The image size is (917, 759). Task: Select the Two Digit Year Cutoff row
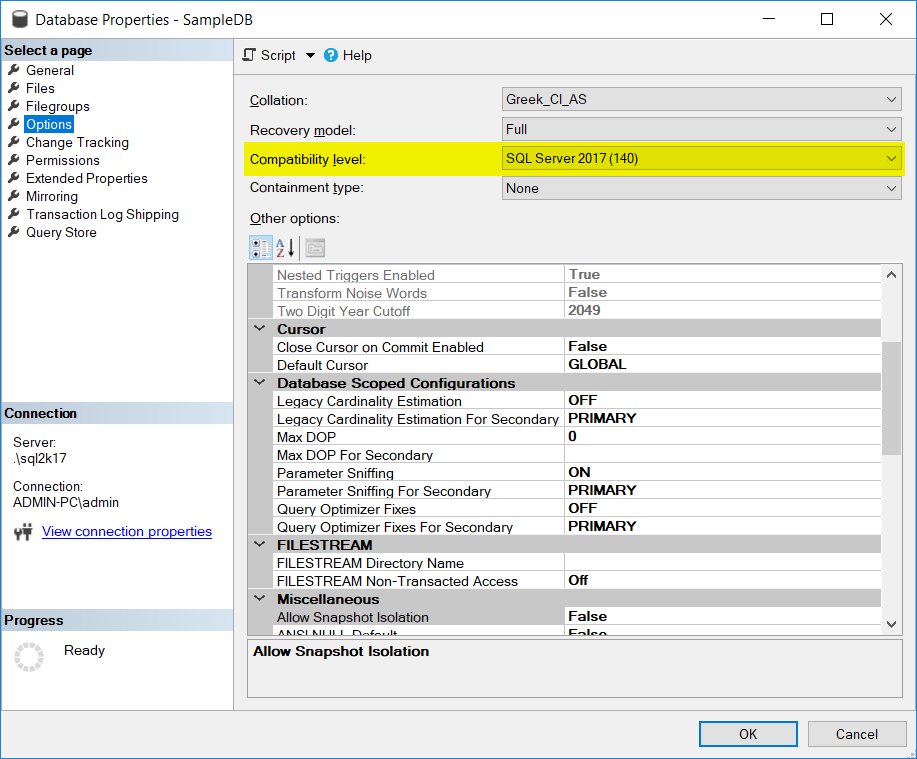pyautogui.click(x=577, y=310)
